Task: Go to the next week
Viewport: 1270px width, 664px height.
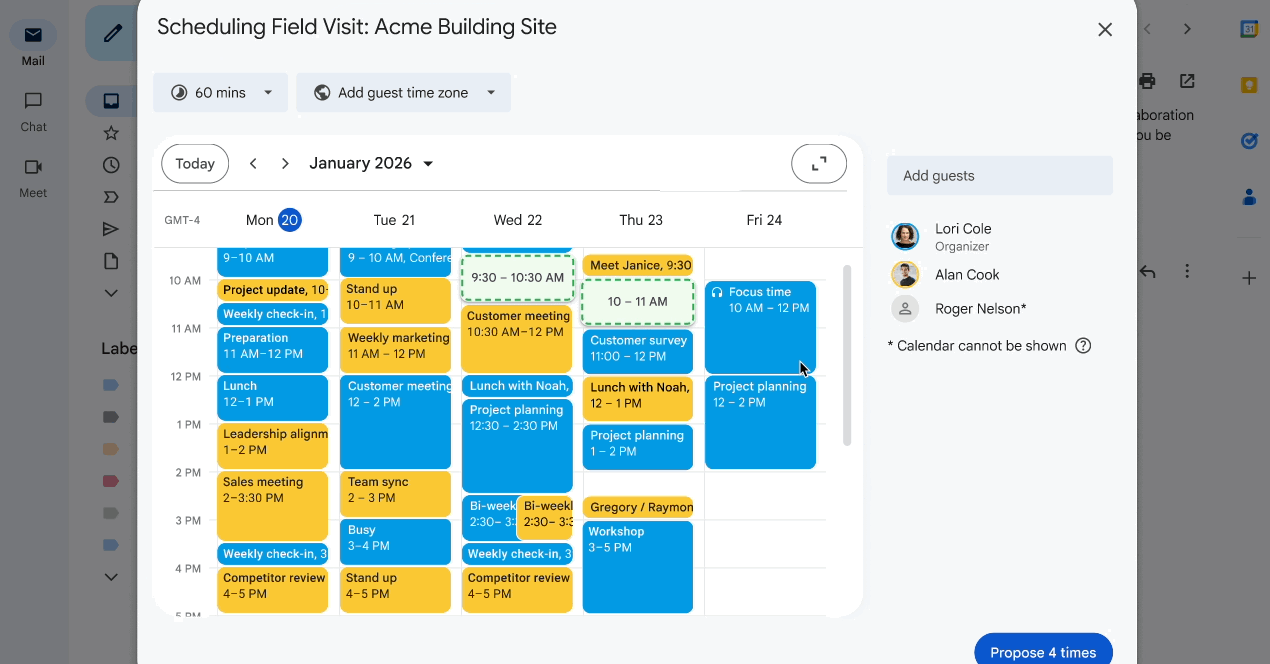Action: point(285,164)
